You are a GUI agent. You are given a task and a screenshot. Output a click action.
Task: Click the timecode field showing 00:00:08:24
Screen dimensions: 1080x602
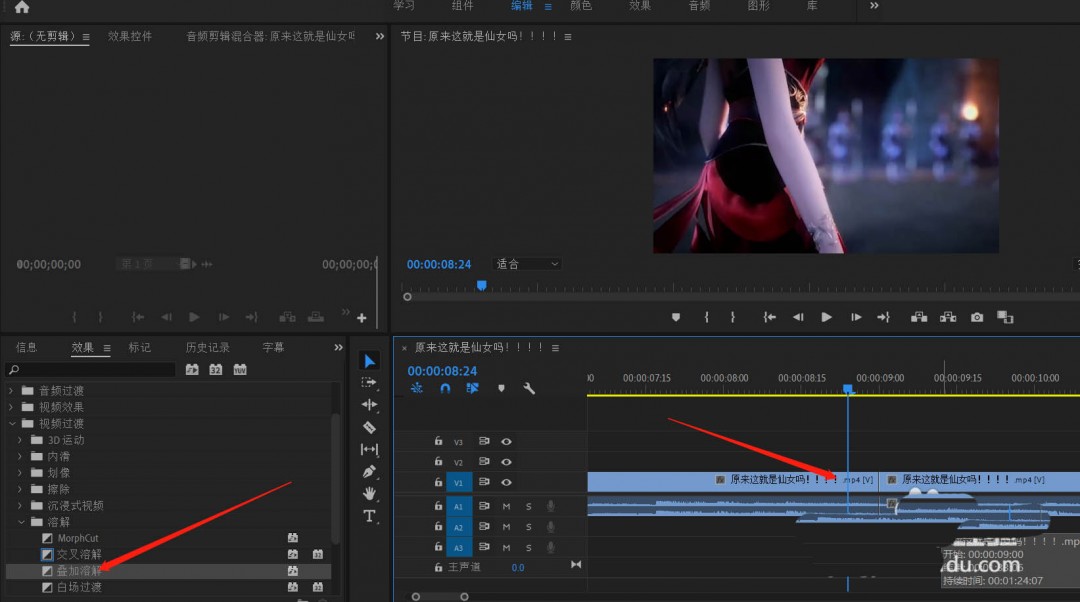pyautogui.click(x=439, y=264)
